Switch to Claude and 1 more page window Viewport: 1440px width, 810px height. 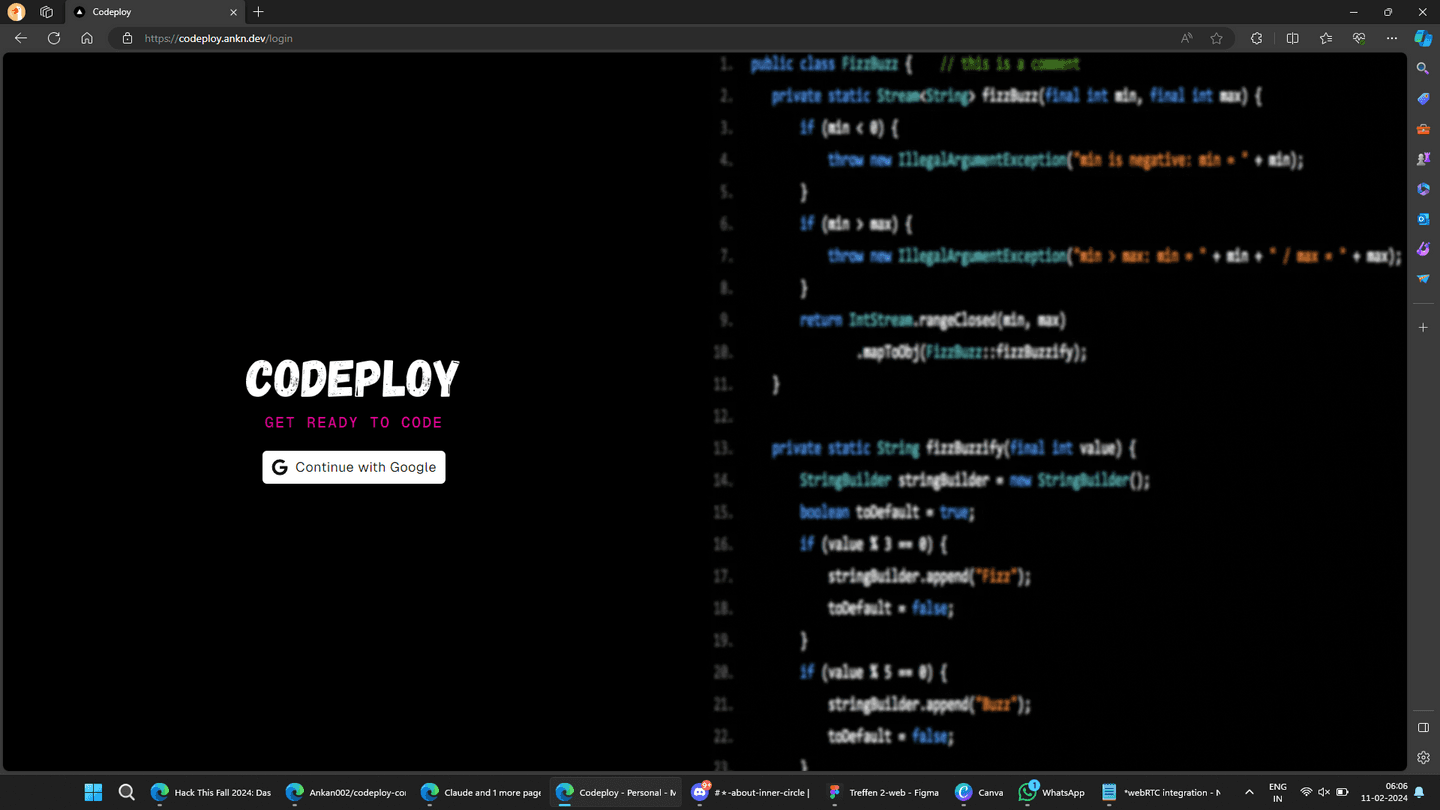481,792
